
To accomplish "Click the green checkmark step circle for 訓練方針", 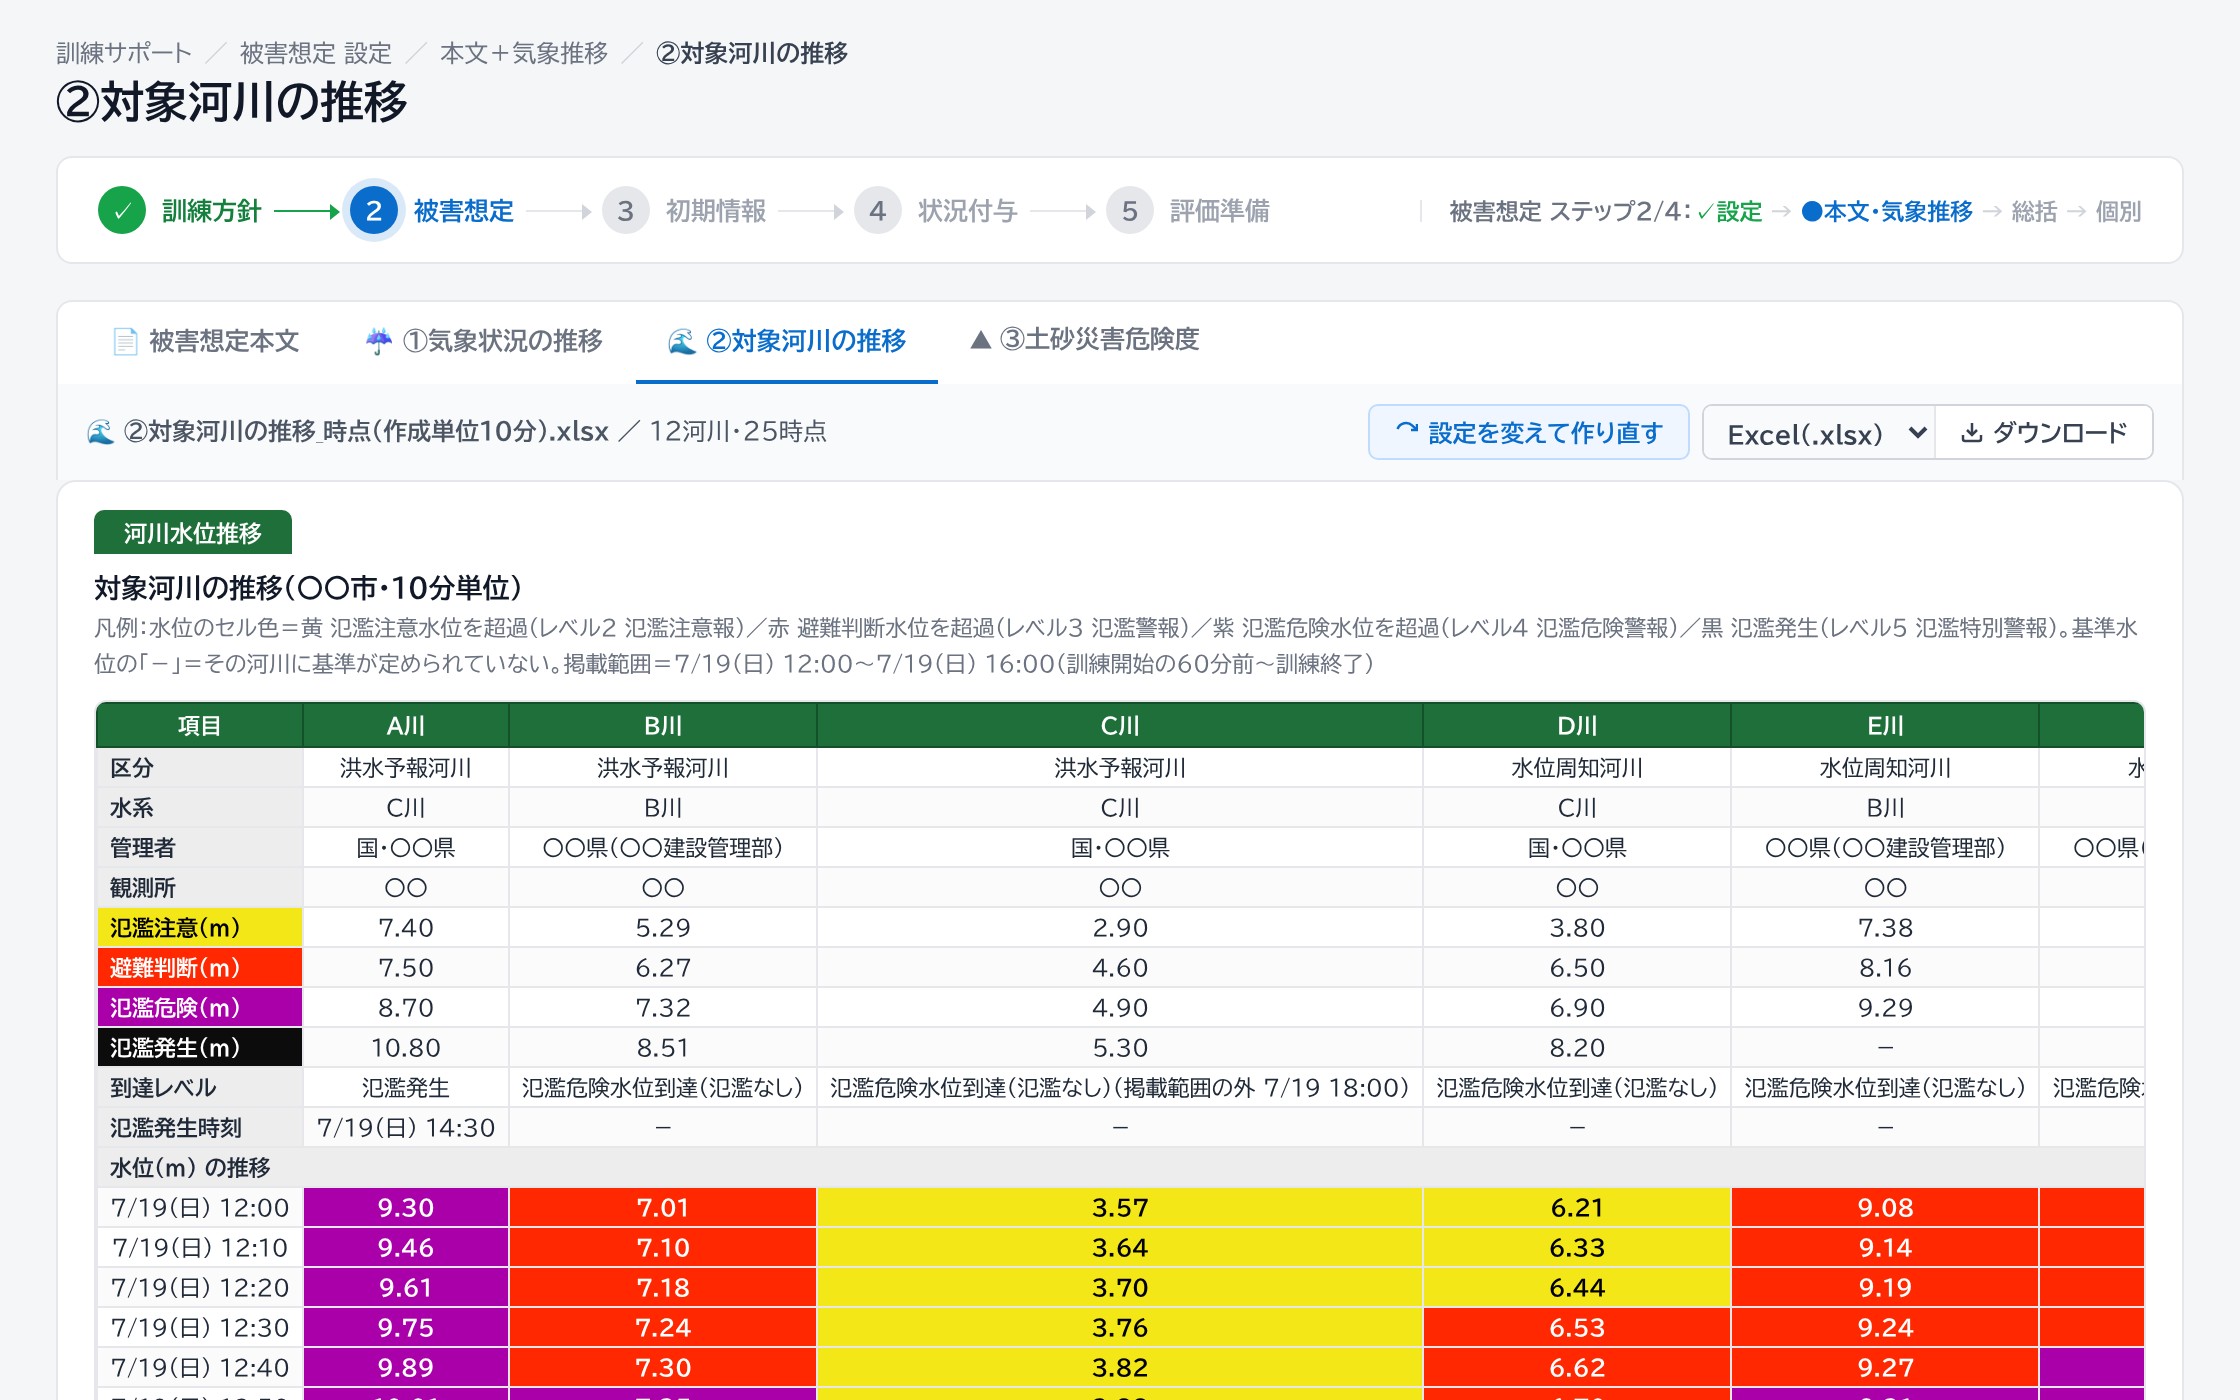I will click(122, 211).
